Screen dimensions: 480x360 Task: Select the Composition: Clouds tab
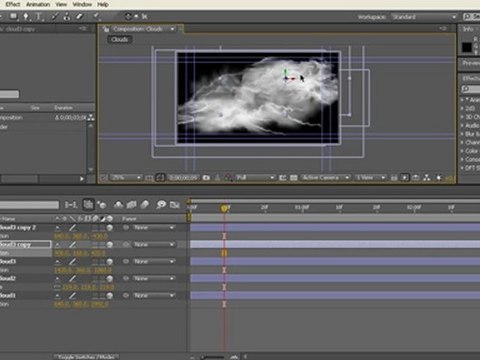tap(138, 29)
